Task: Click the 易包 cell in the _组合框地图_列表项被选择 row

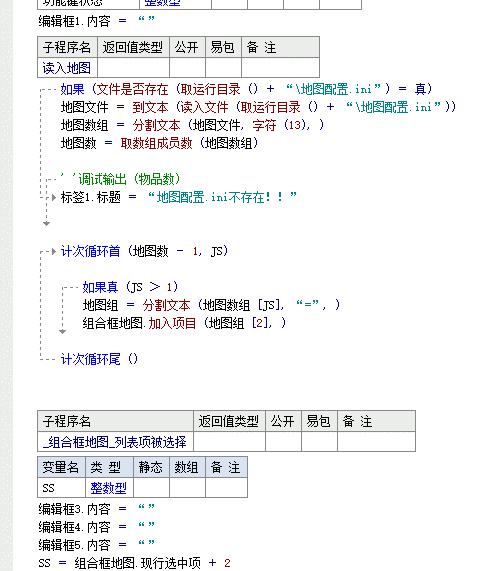Action: [319, 442]
